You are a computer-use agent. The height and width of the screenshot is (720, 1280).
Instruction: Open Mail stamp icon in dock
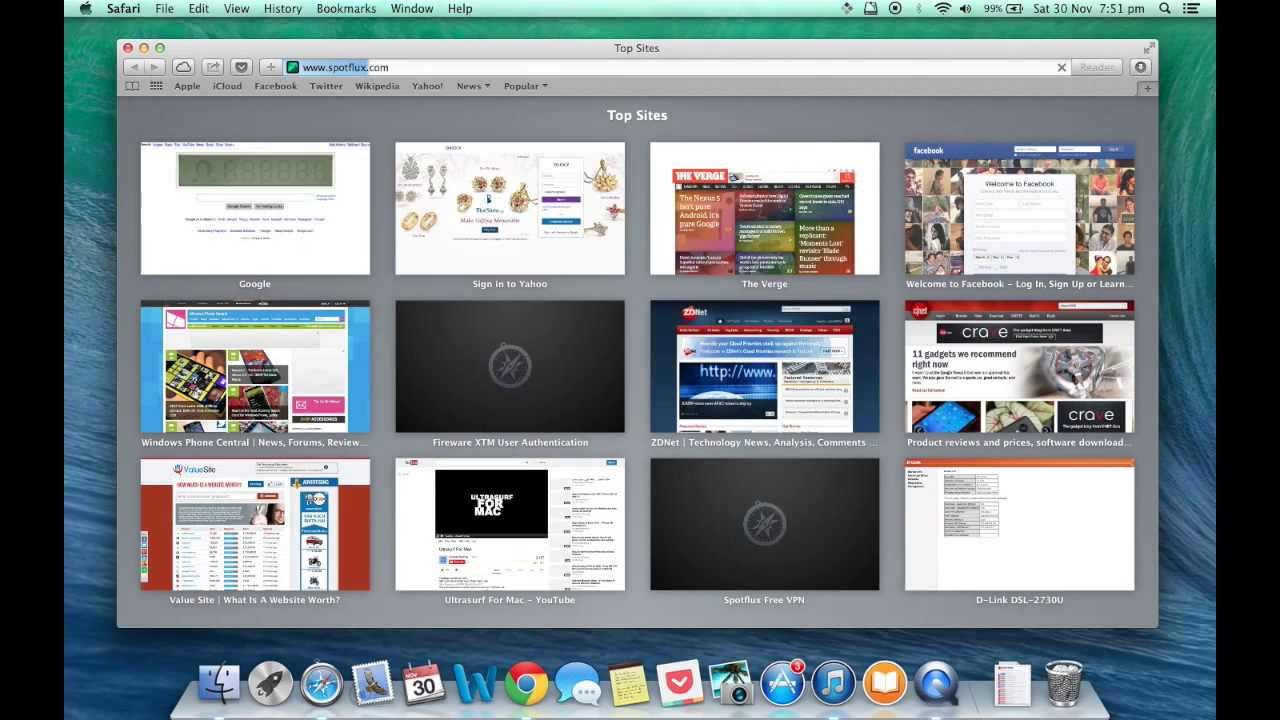372,684
